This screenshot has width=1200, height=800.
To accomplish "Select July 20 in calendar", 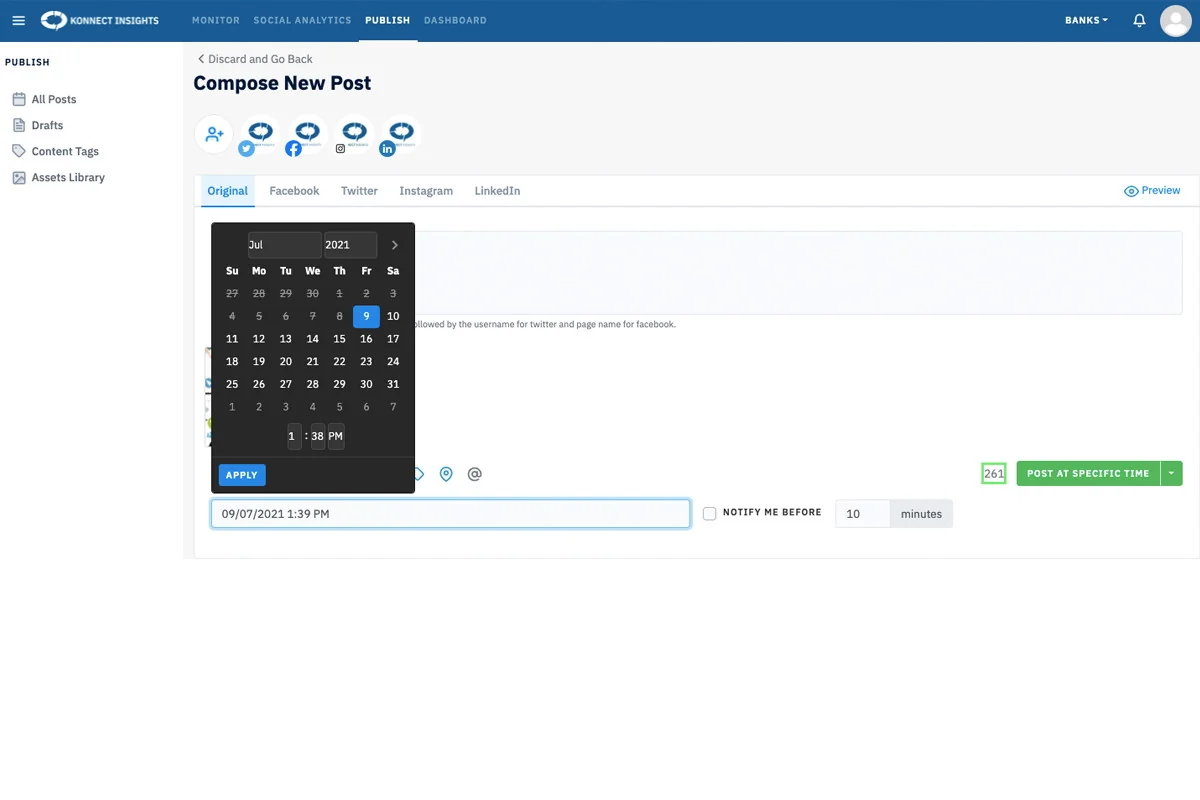I will pyautogui.click(x=286, y=362).
